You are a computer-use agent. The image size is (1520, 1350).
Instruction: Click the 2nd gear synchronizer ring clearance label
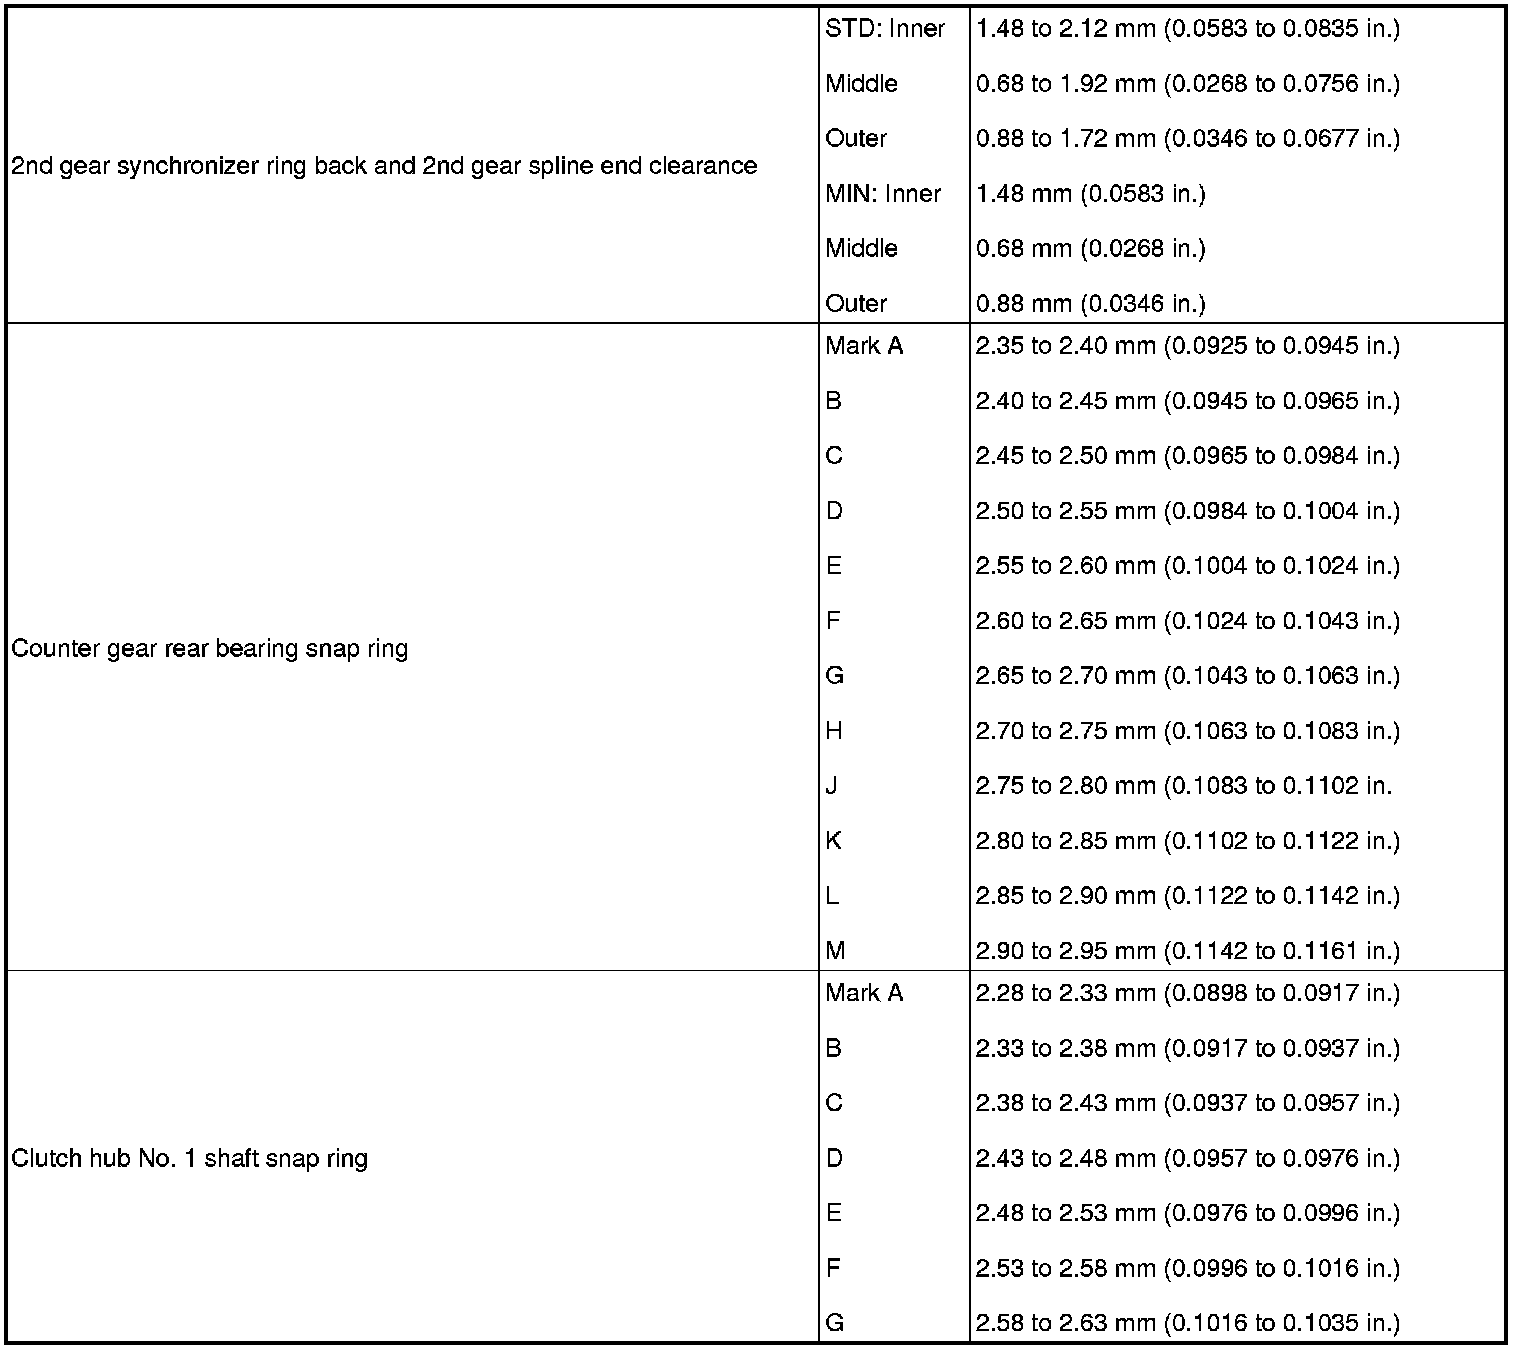(x=384, y=166)
